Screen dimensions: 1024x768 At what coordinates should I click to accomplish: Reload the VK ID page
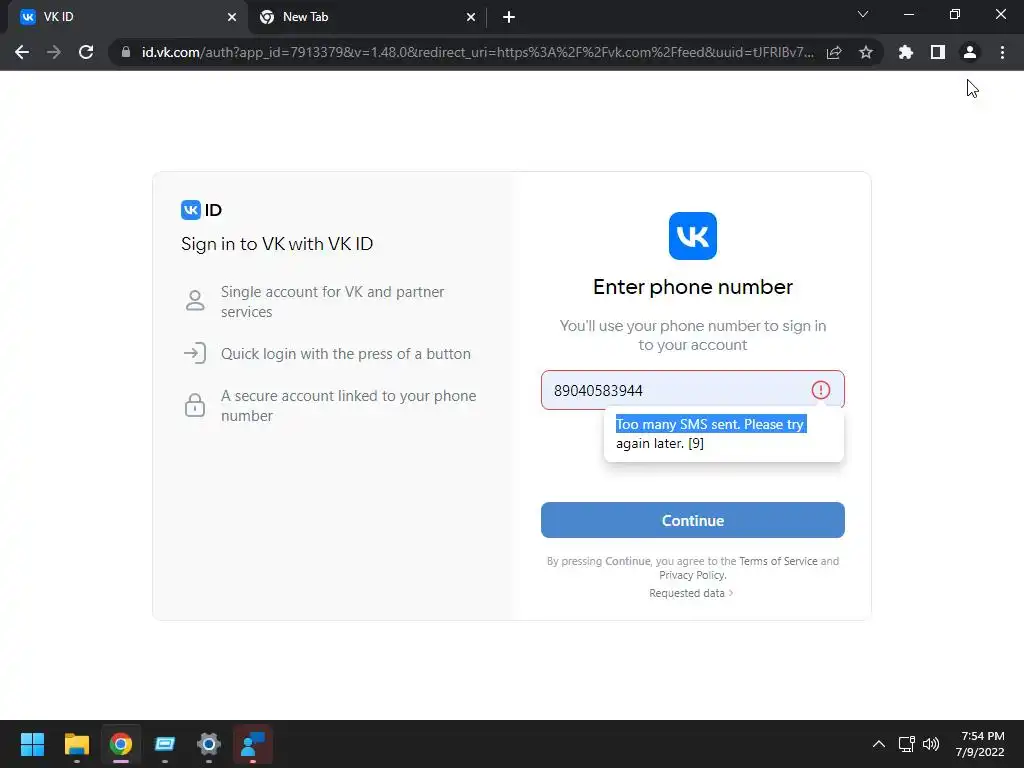click(x=86, y=52)
